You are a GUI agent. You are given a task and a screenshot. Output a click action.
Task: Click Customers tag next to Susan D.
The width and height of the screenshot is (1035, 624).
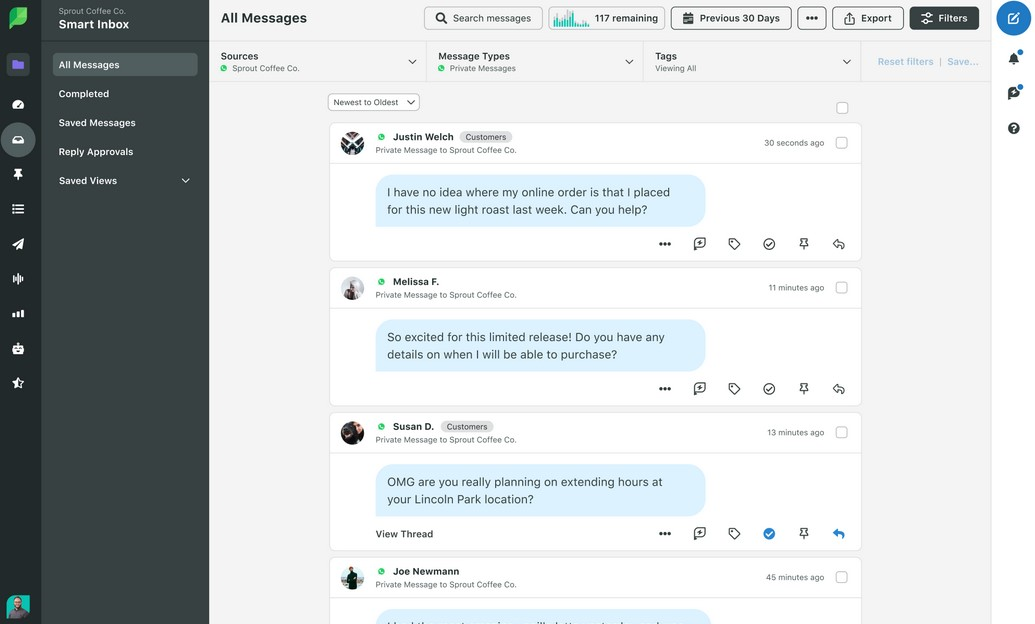coord(467,427)
